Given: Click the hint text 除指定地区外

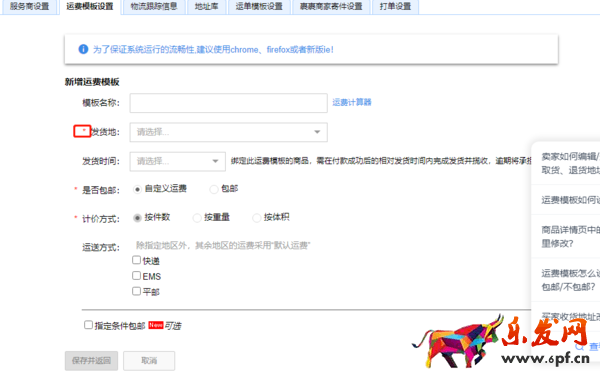Looking at the screenshot, I should tap(223, 245).
